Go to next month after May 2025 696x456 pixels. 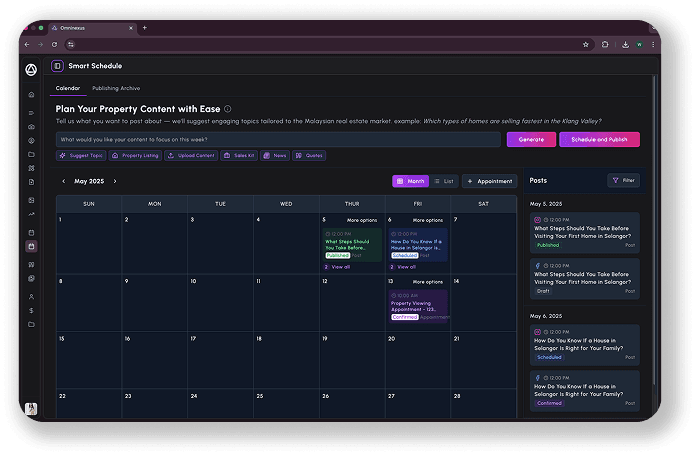(115, 181)
